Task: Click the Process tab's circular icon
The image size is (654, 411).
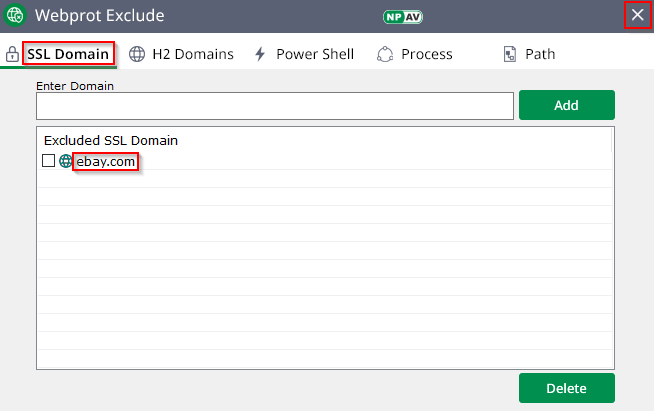Action: [385, 54]
